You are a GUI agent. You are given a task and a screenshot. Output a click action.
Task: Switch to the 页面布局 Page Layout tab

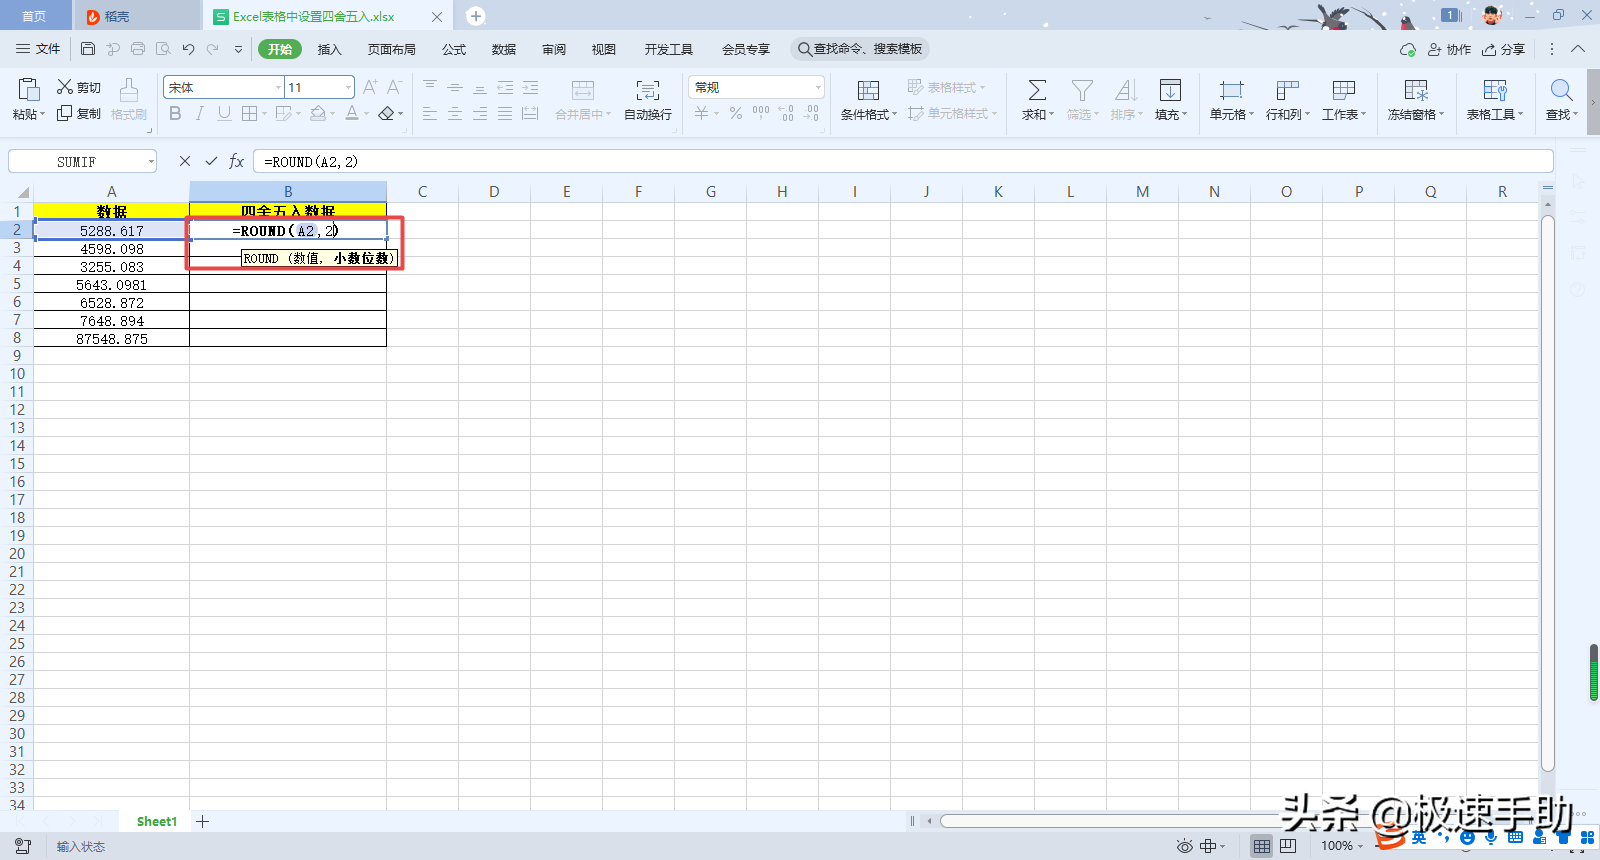tap(391, 49)
